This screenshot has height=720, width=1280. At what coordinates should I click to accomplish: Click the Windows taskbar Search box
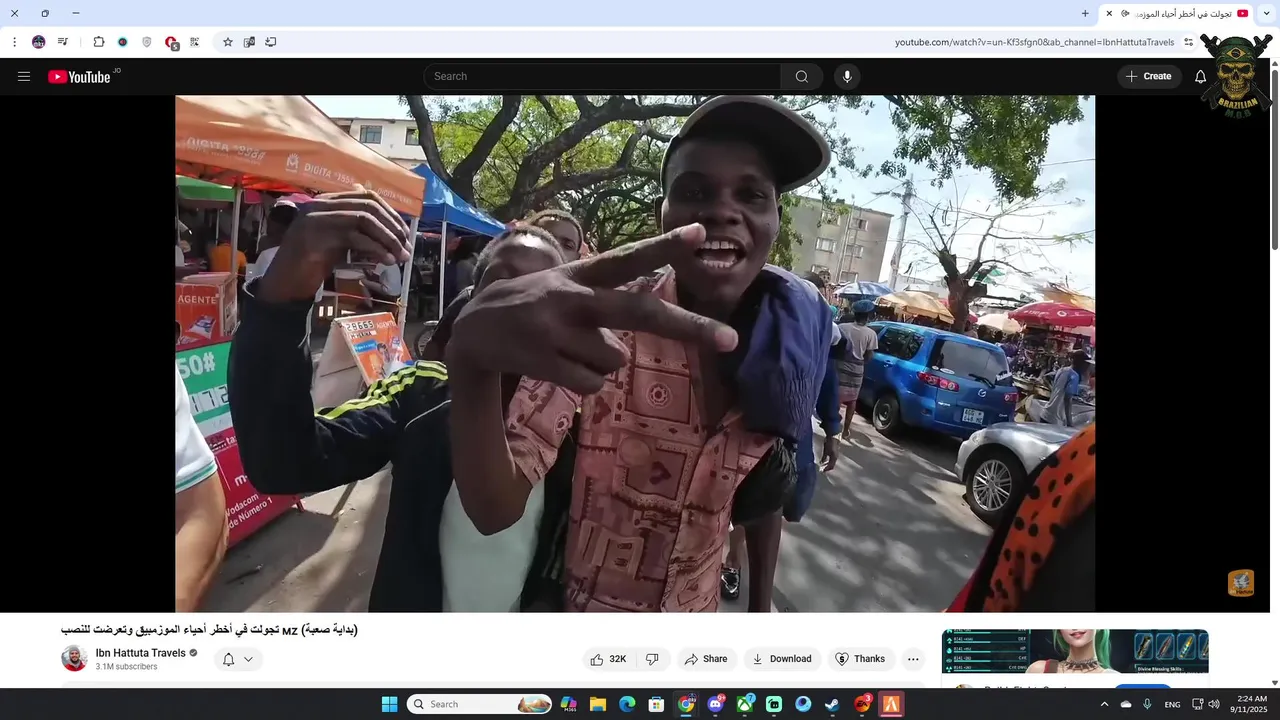(480, 704)
